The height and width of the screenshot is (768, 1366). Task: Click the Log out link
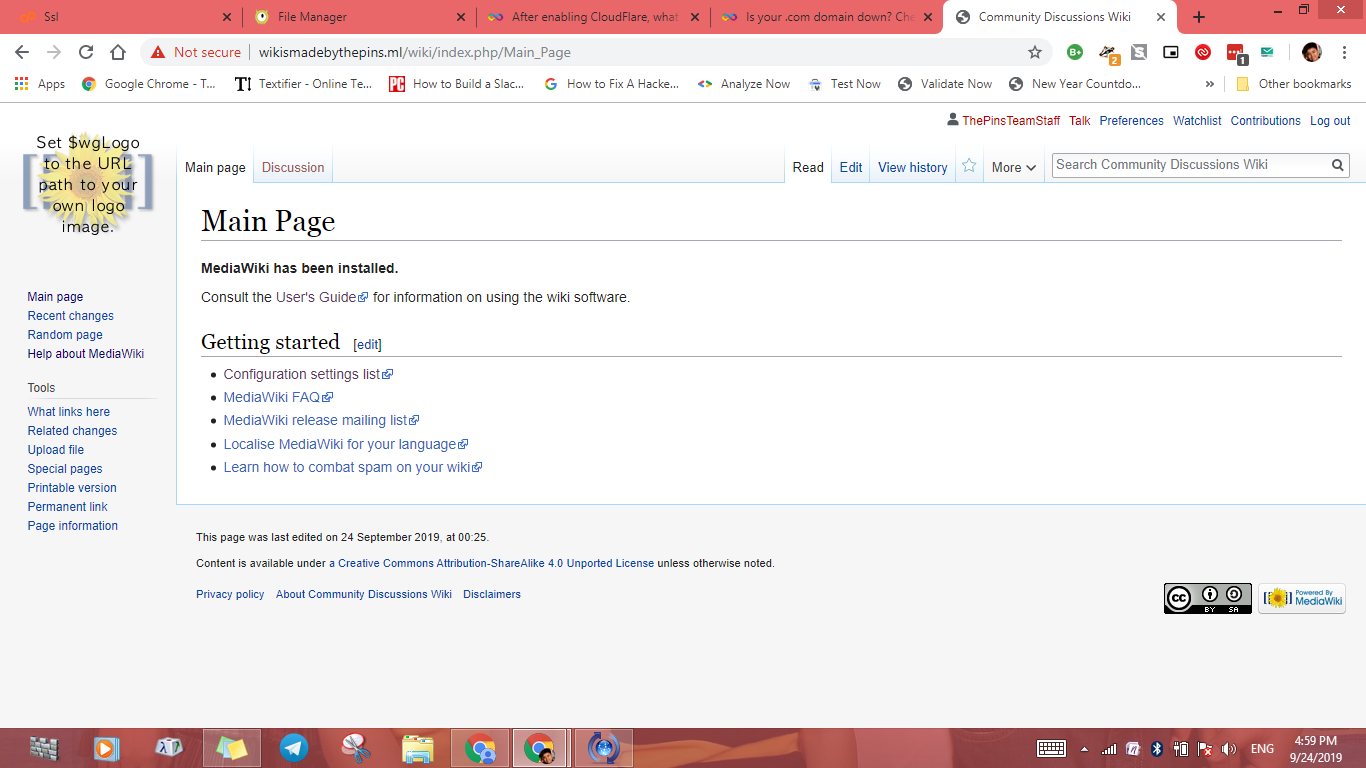click(x=1329, y=121)
